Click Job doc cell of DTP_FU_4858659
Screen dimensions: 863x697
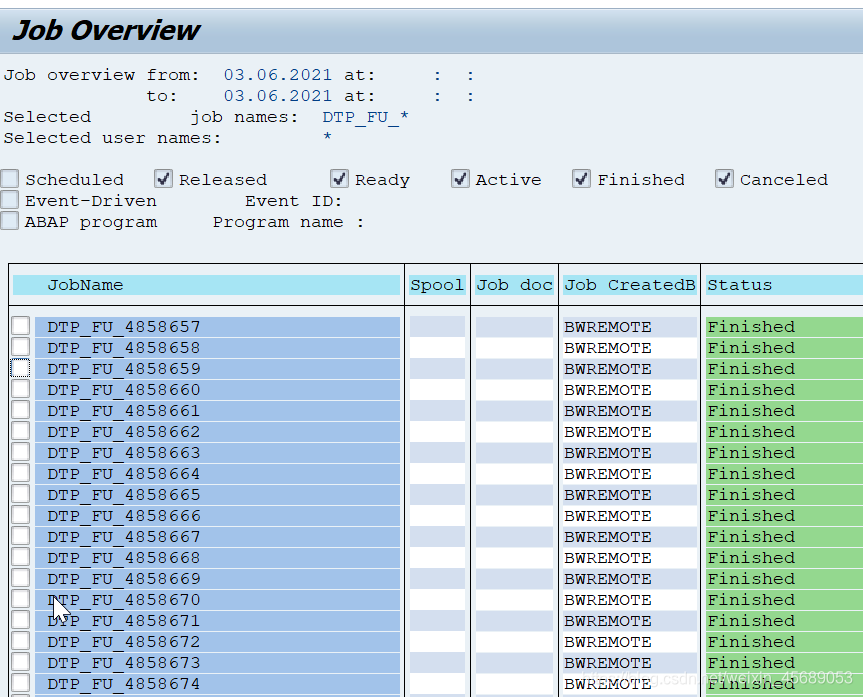coord(515,368)
